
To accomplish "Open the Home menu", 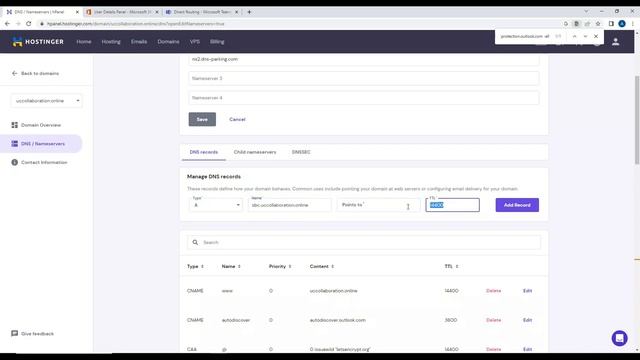I will [x=84, y=42].
